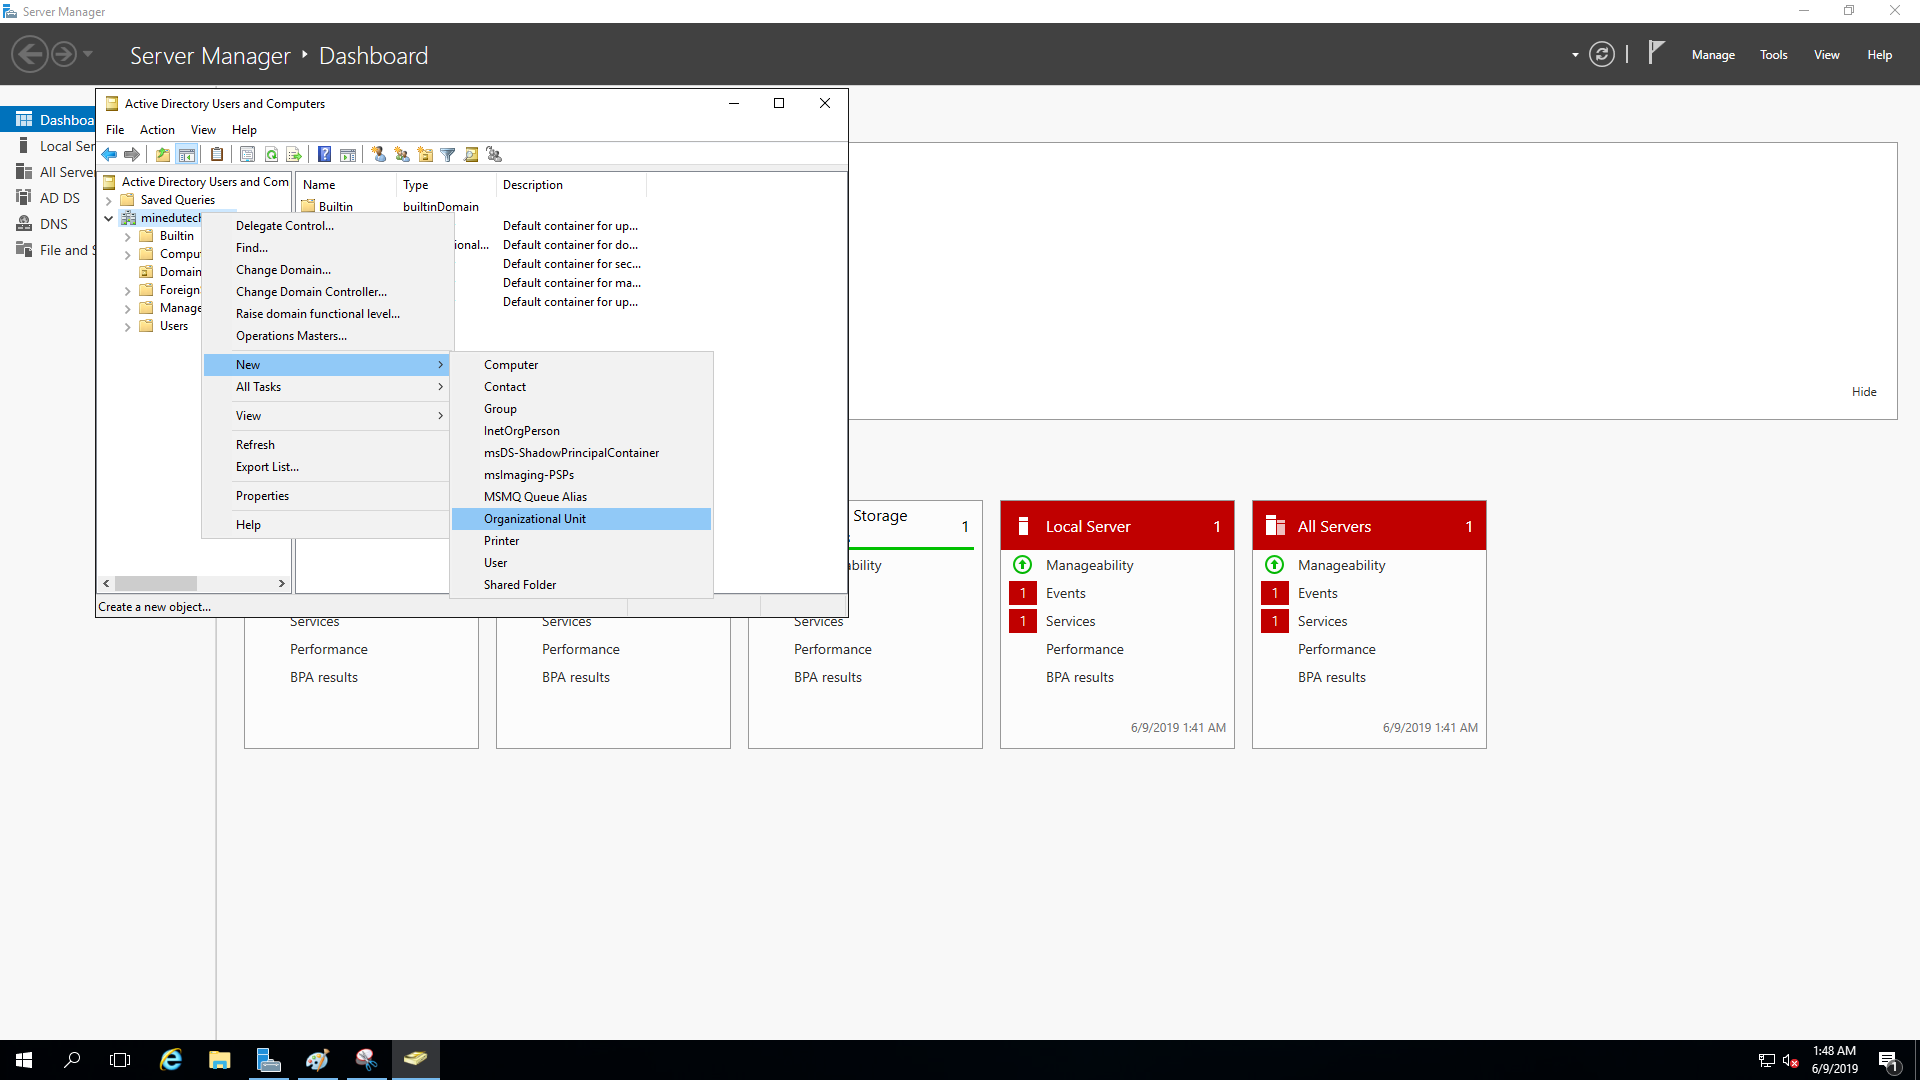This screenshot has width=1920, height=1080.
Task: Click the tree pane horizontal scrollbar
Action: 155,583
